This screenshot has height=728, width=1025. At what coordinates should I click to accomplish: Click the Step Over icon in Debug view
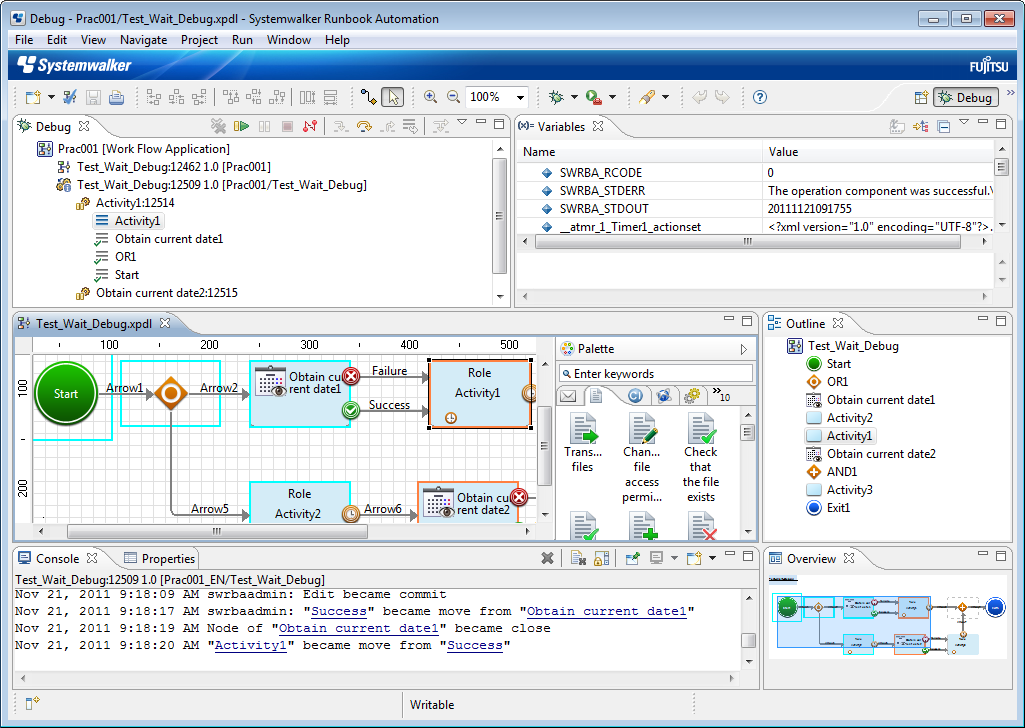(364, 126)
